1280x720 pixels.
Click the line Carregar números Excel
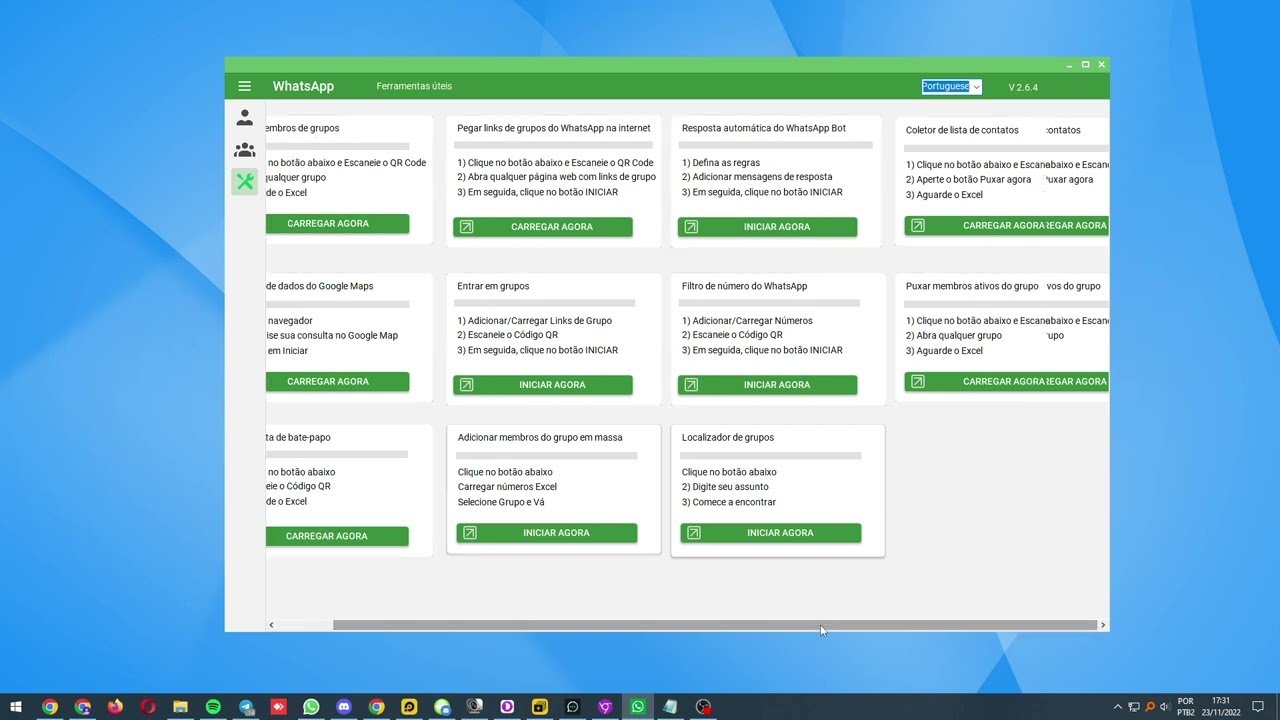(x=507, y=487)
